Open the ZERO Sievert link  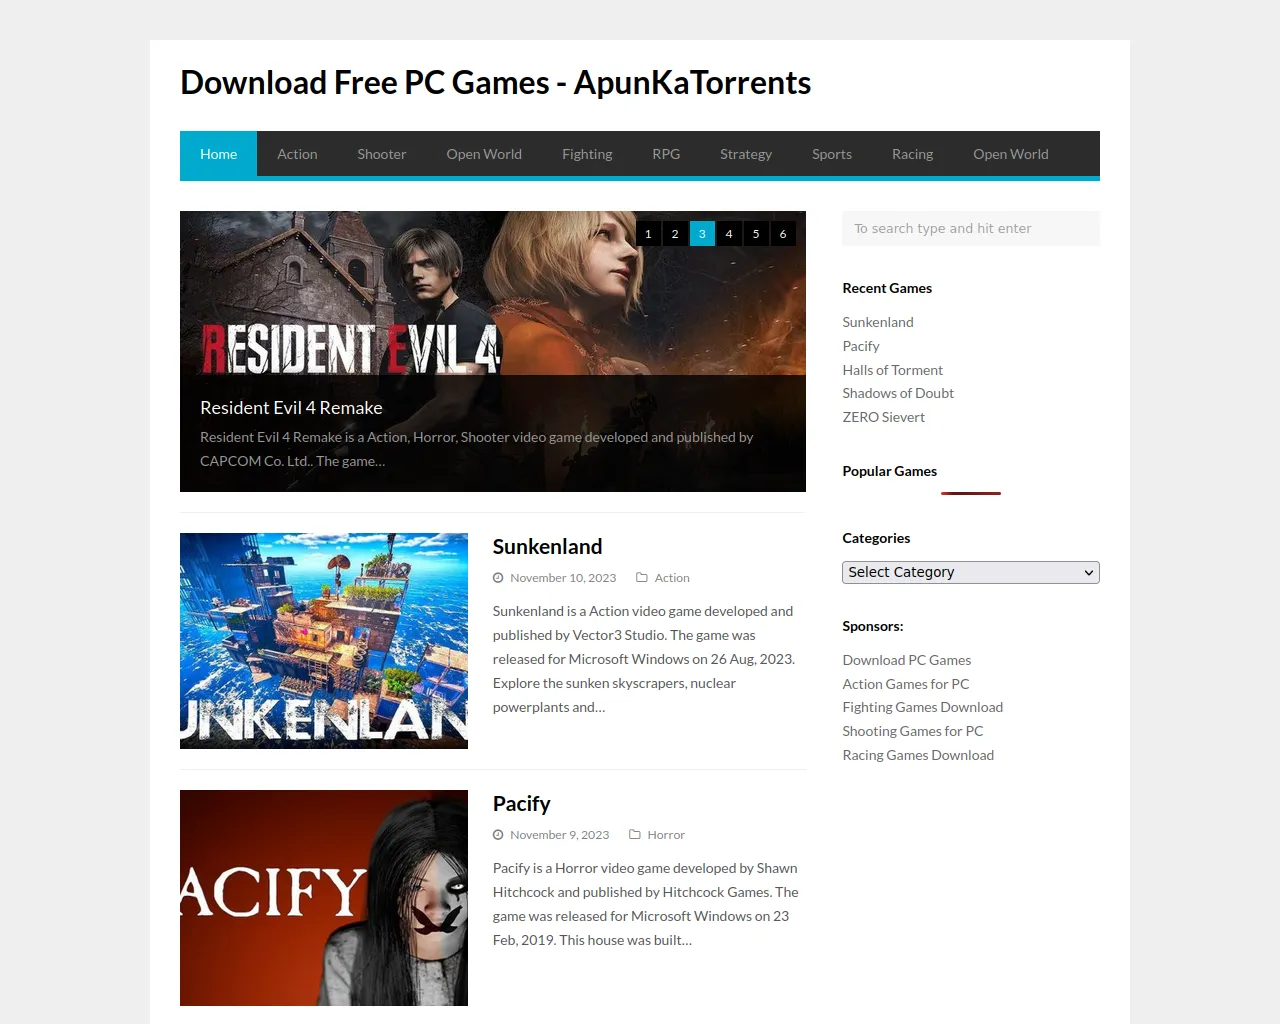(x=883, y=417)
